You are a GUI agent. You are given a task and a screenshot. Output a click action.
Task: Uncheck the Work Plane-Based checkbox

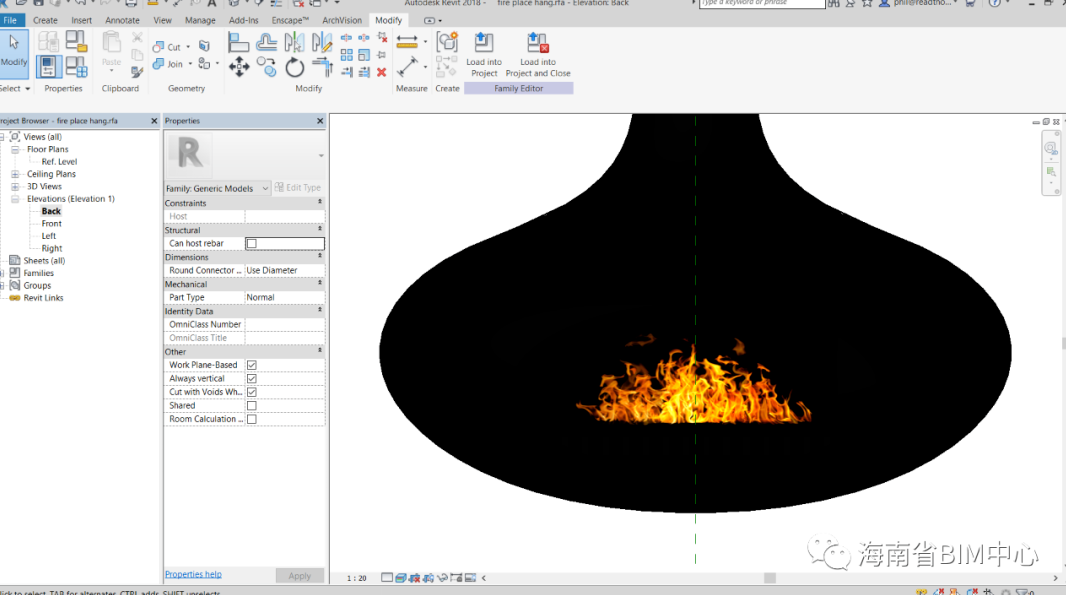(252, 365)
